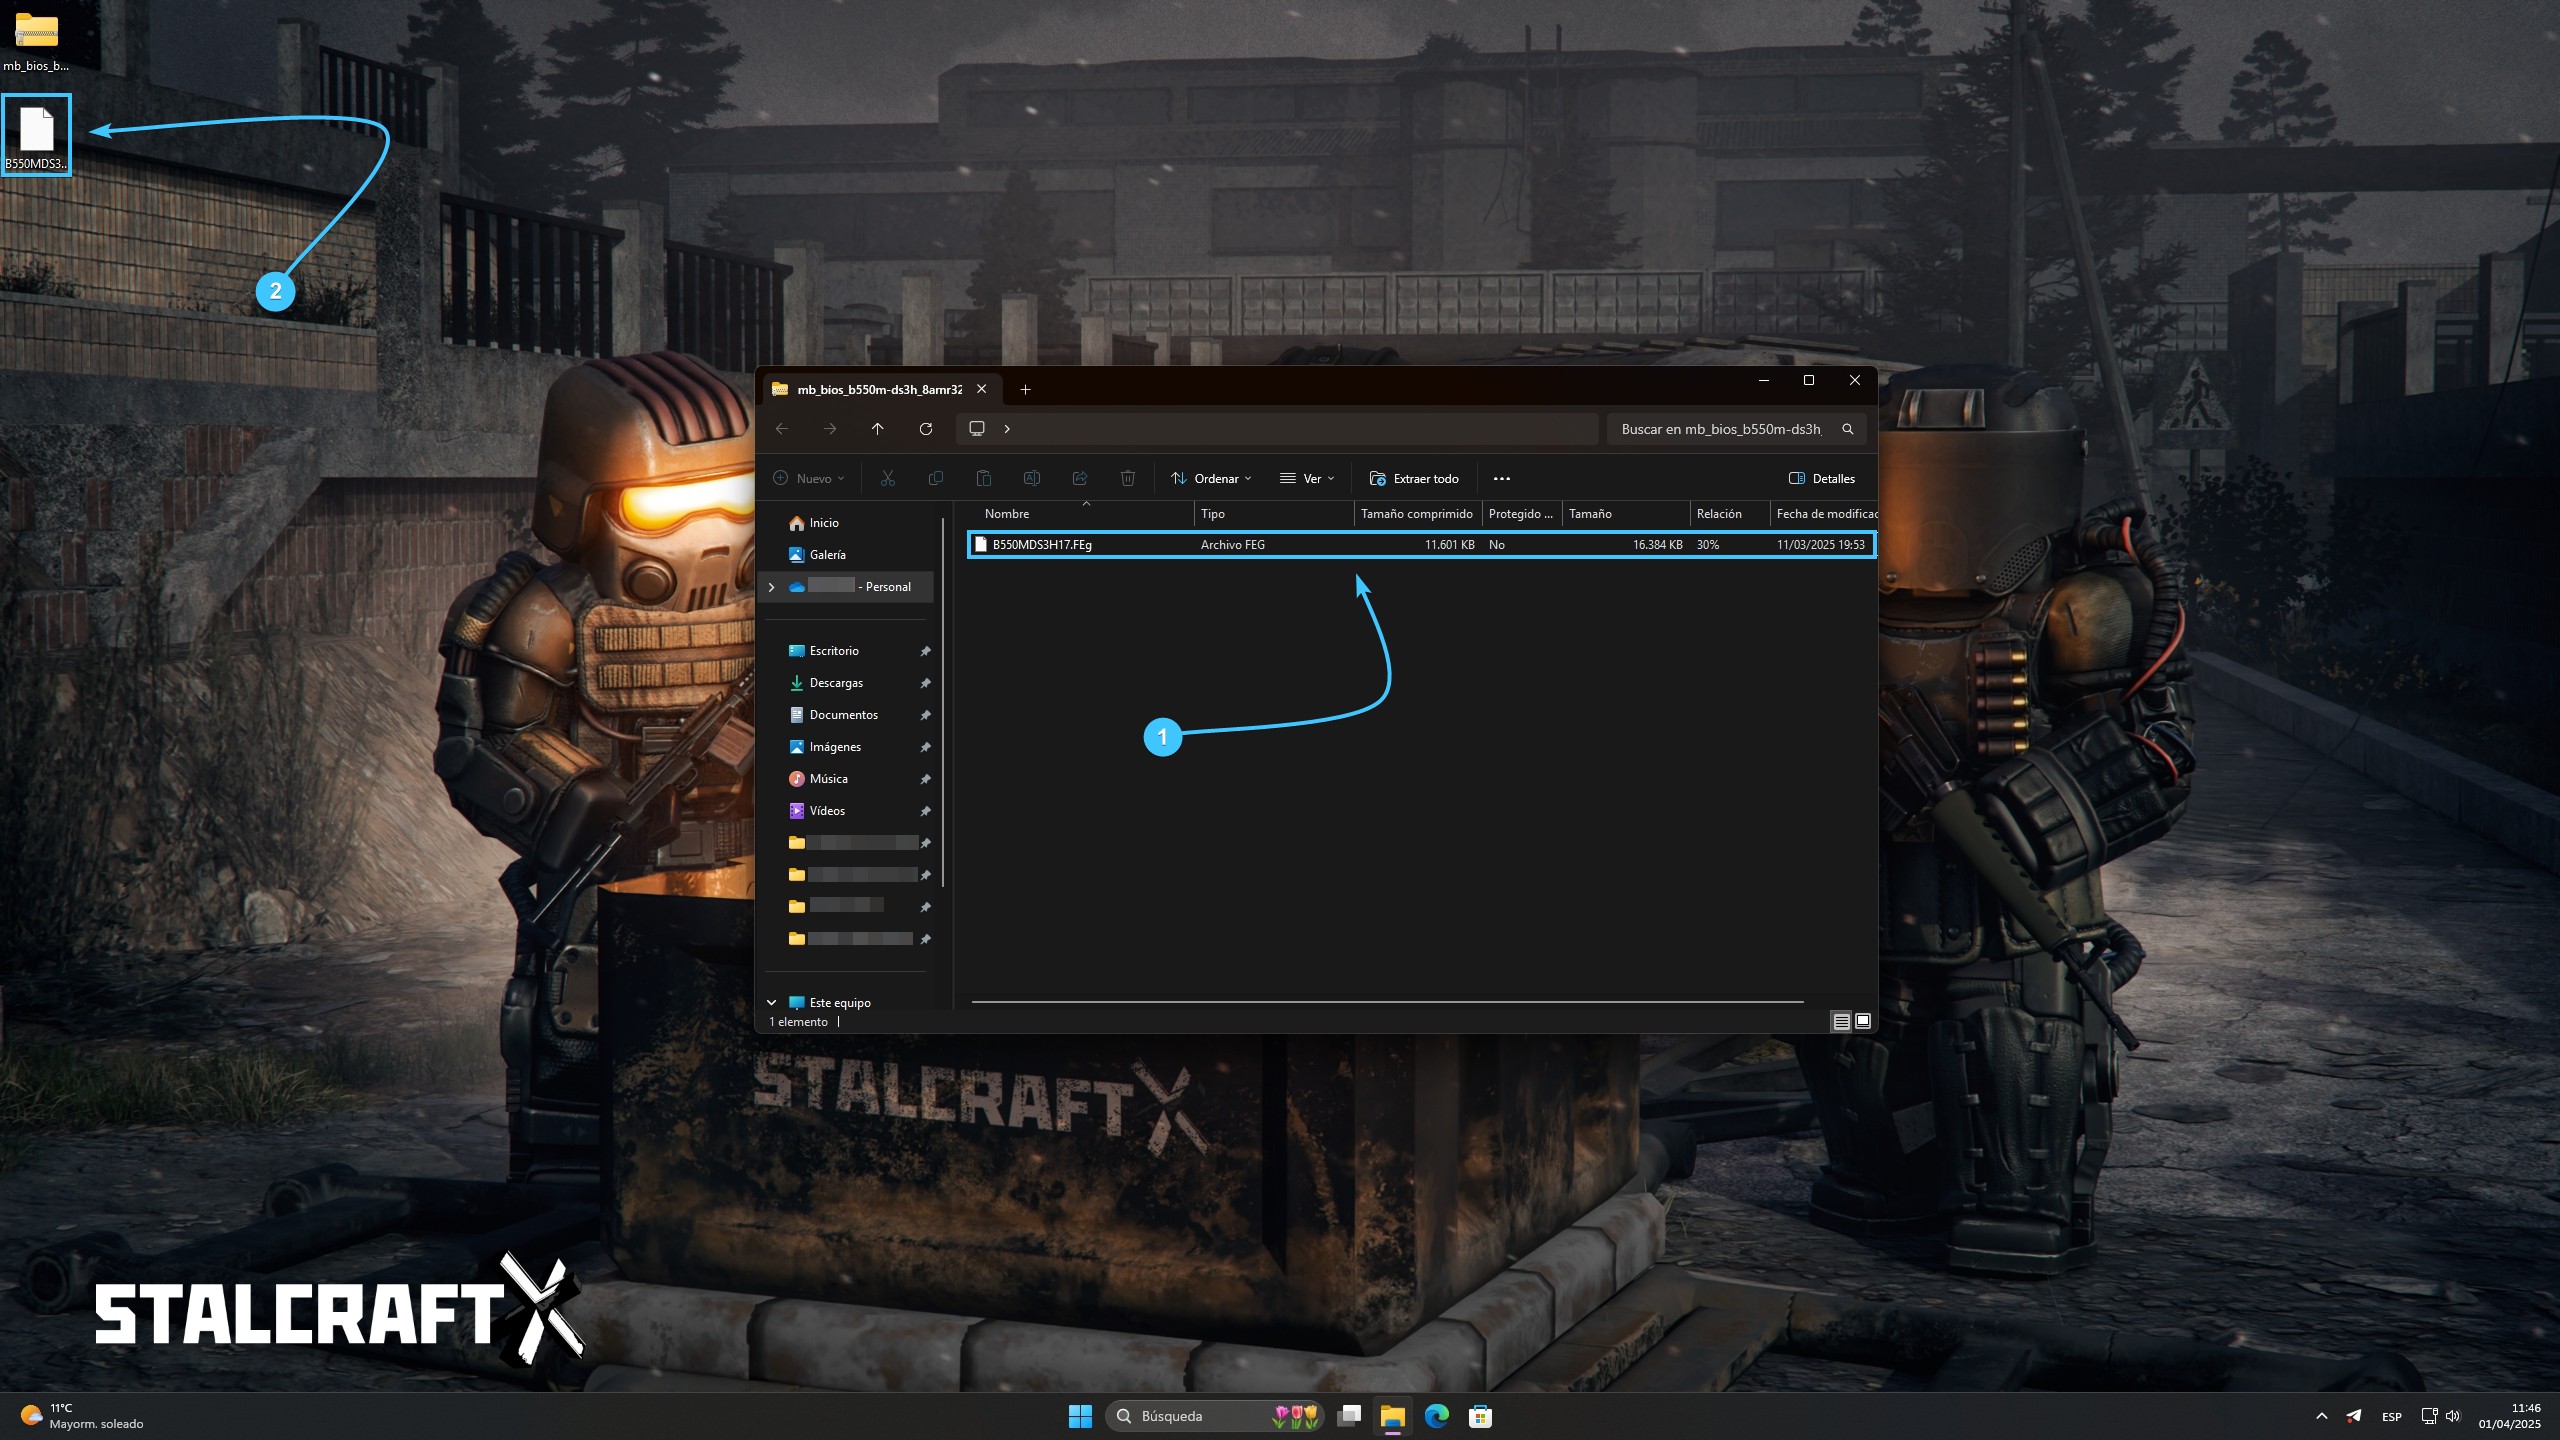This screenshot has height=1440, width=2560.
Task: Open a new Explorer tab with plus
Action: point(1025,390)
